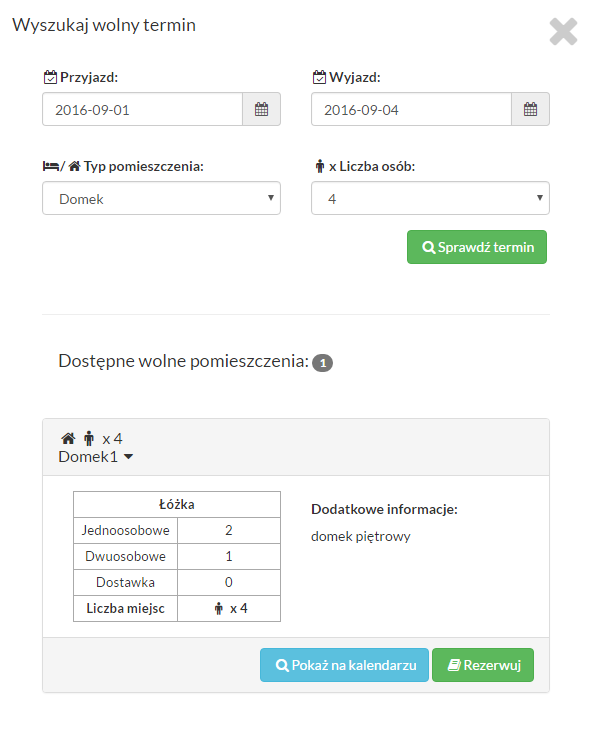Viewport: 590px width, 739px height.
Task: Click the available rooms count badge
Action: (x=323, y=363)
